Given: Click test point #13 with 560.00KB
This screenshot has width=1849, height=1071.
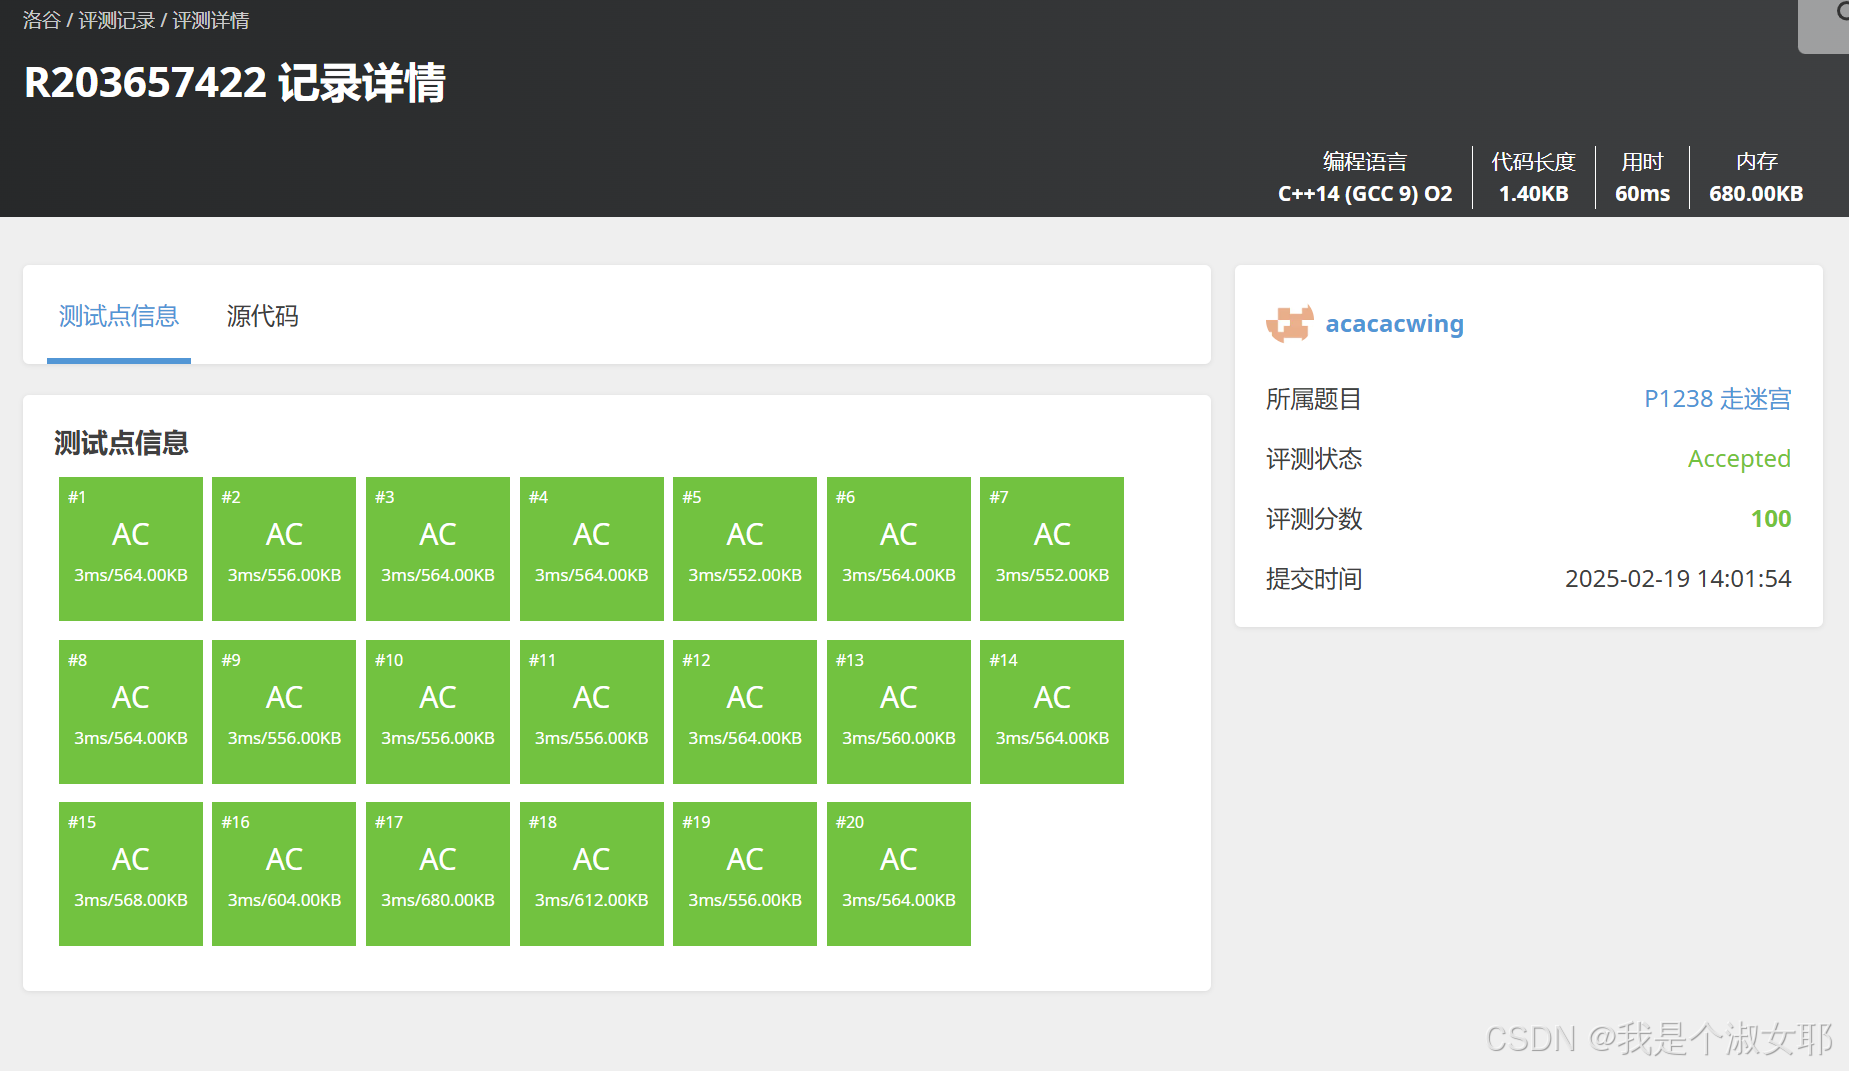Looking at the screenshot, I should (898, 711).
